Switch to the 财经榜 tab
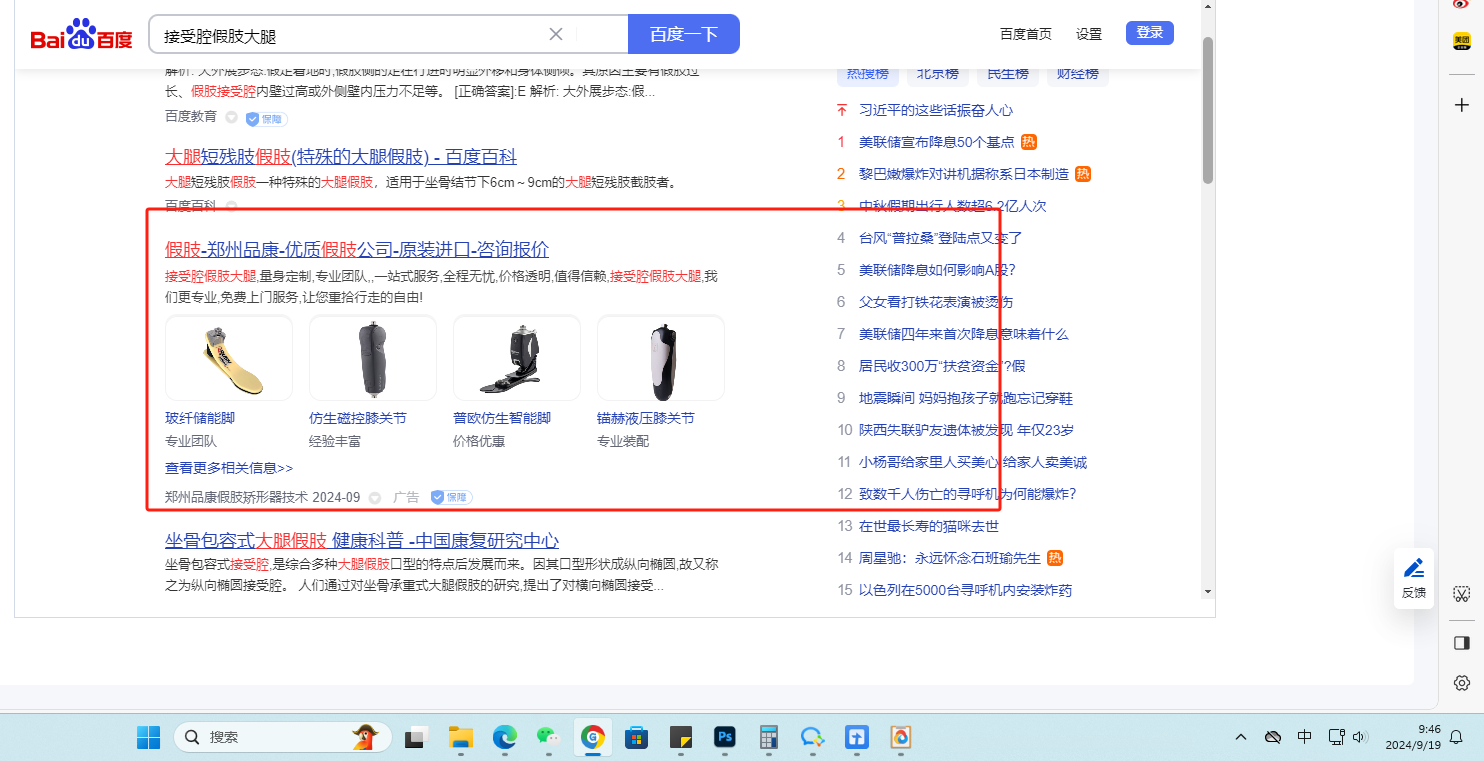This screenshot has width=1484, height=761. pyautogui.click(x=1077, y=74)
